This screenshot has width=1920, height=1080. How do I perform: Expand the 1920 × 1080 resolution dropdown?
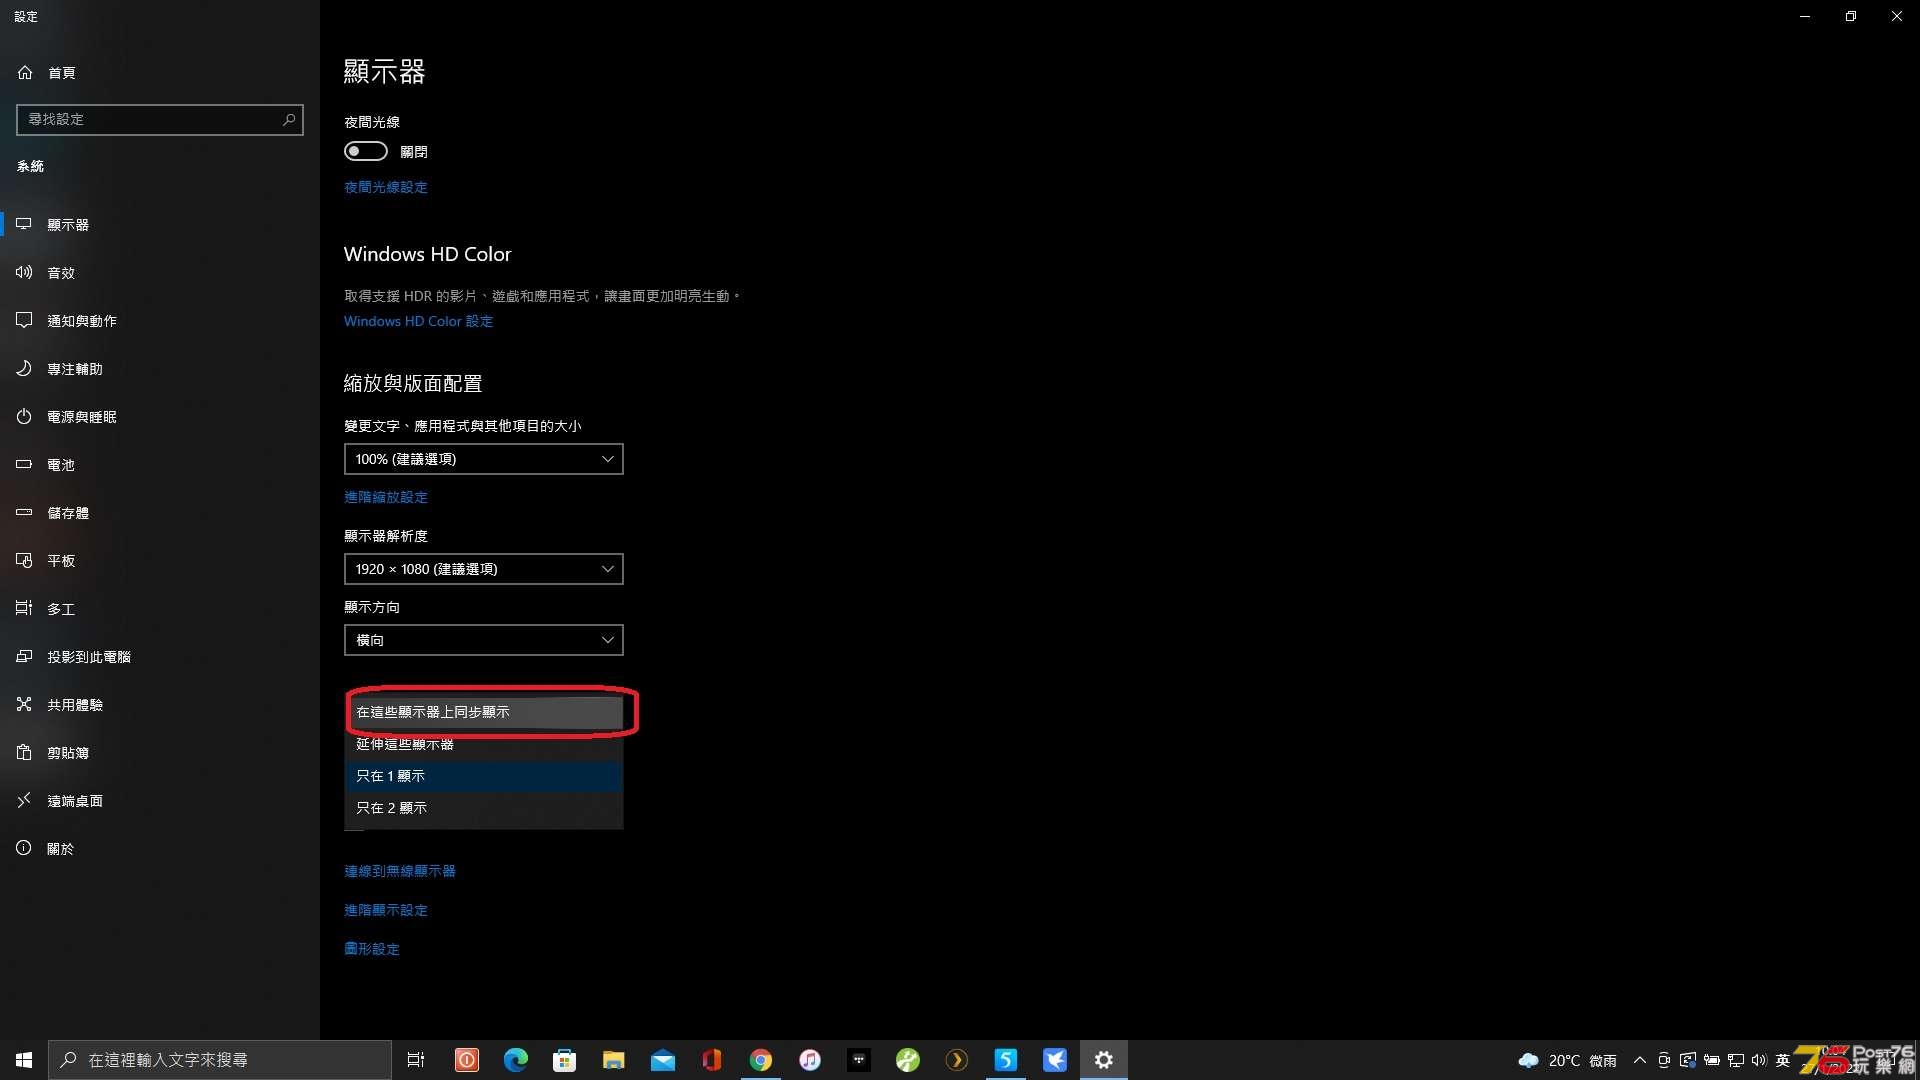(483, 569)
